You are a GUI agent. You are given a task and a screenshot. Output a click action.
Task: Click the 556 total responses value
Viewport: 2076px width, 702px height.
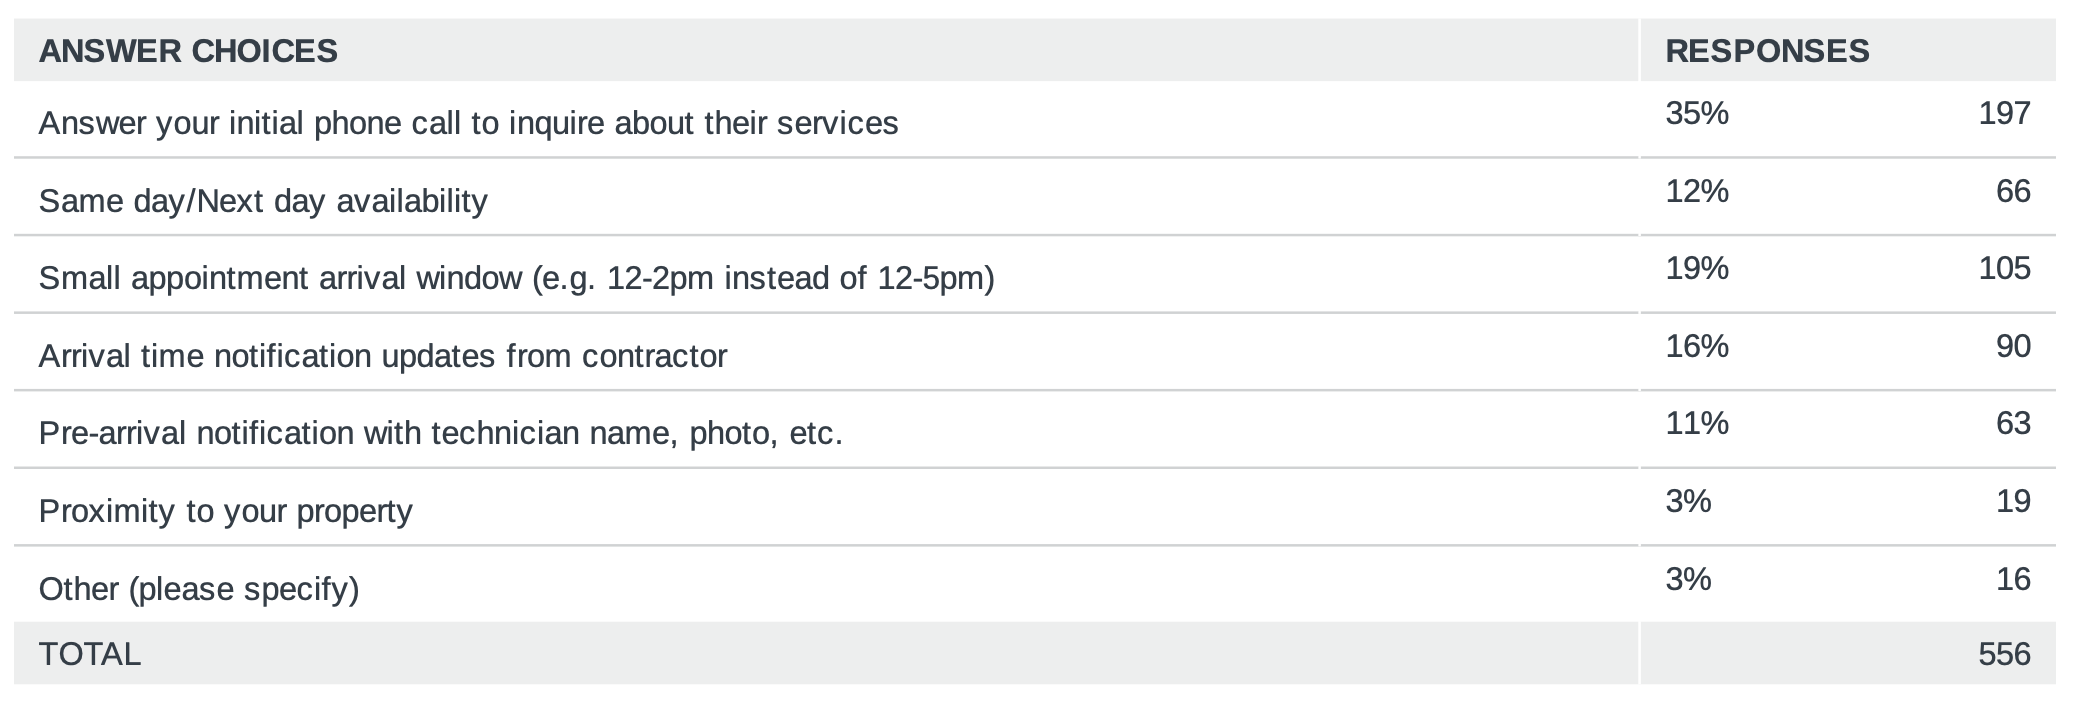pos(2004,654)
